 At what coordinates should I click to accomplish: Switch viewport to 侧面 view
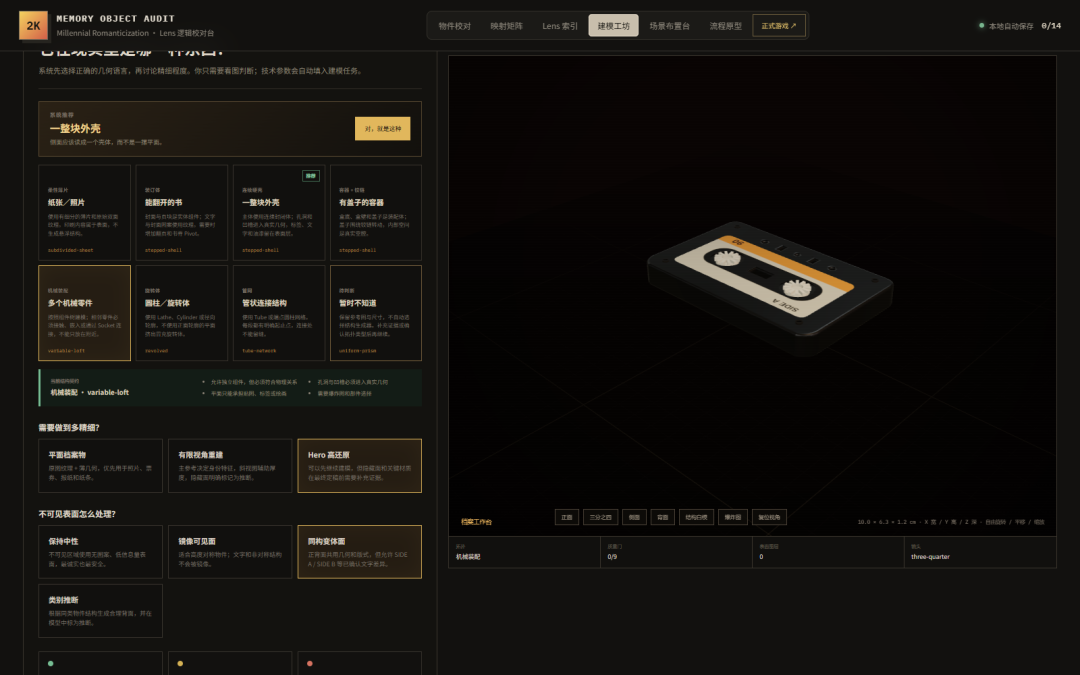click(634, 517)
